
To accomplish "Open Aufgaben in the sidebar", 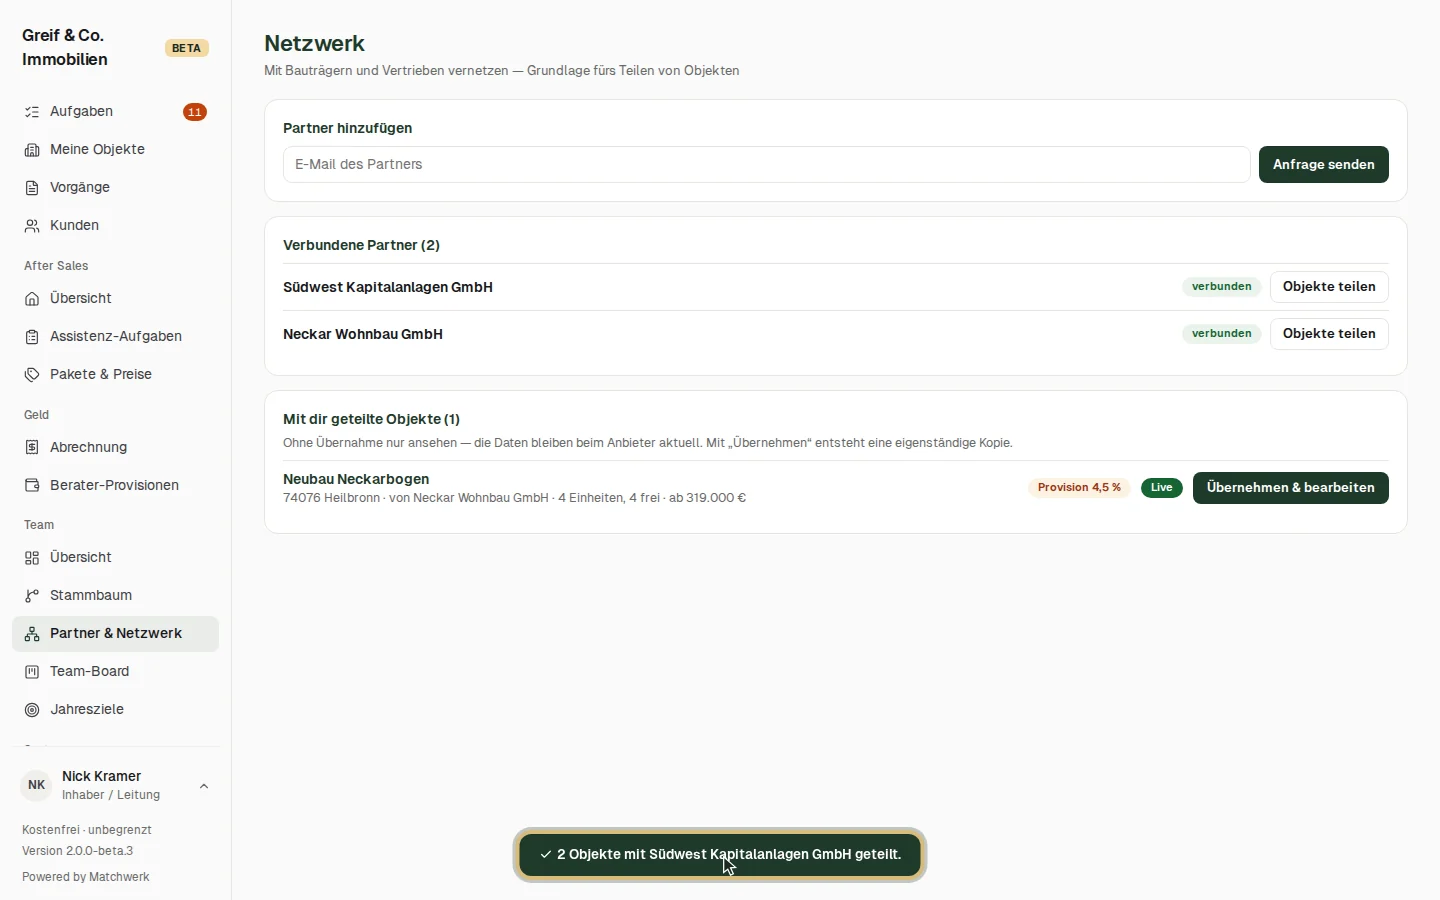I will coord(115,112).
